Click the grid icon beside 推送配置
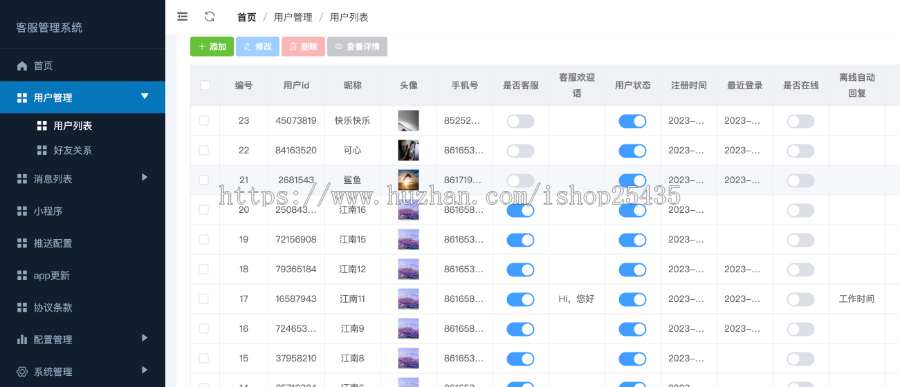This screenshot has width=900, height=387. [x=22, y=243]
